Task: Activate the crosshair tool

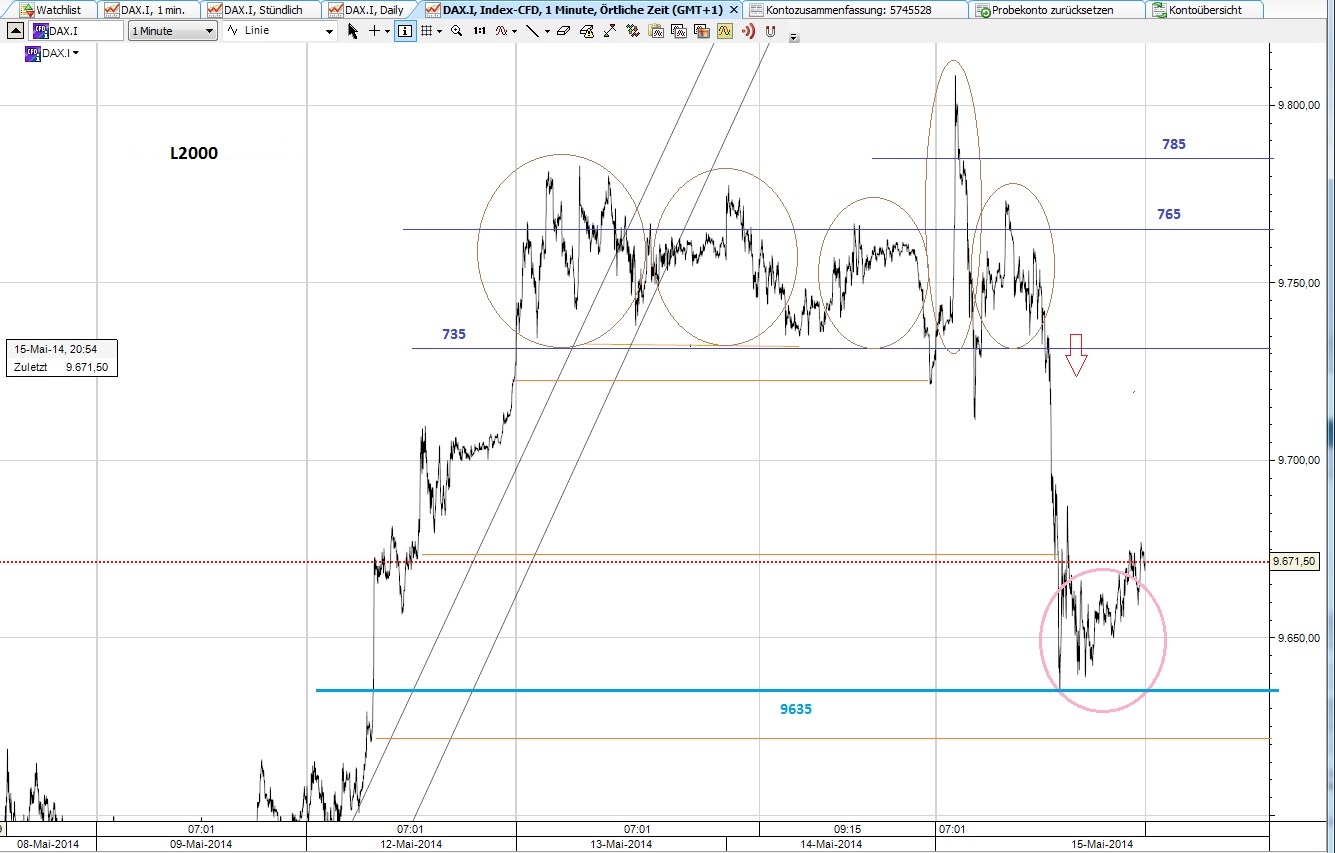Action: pos(375,31)
